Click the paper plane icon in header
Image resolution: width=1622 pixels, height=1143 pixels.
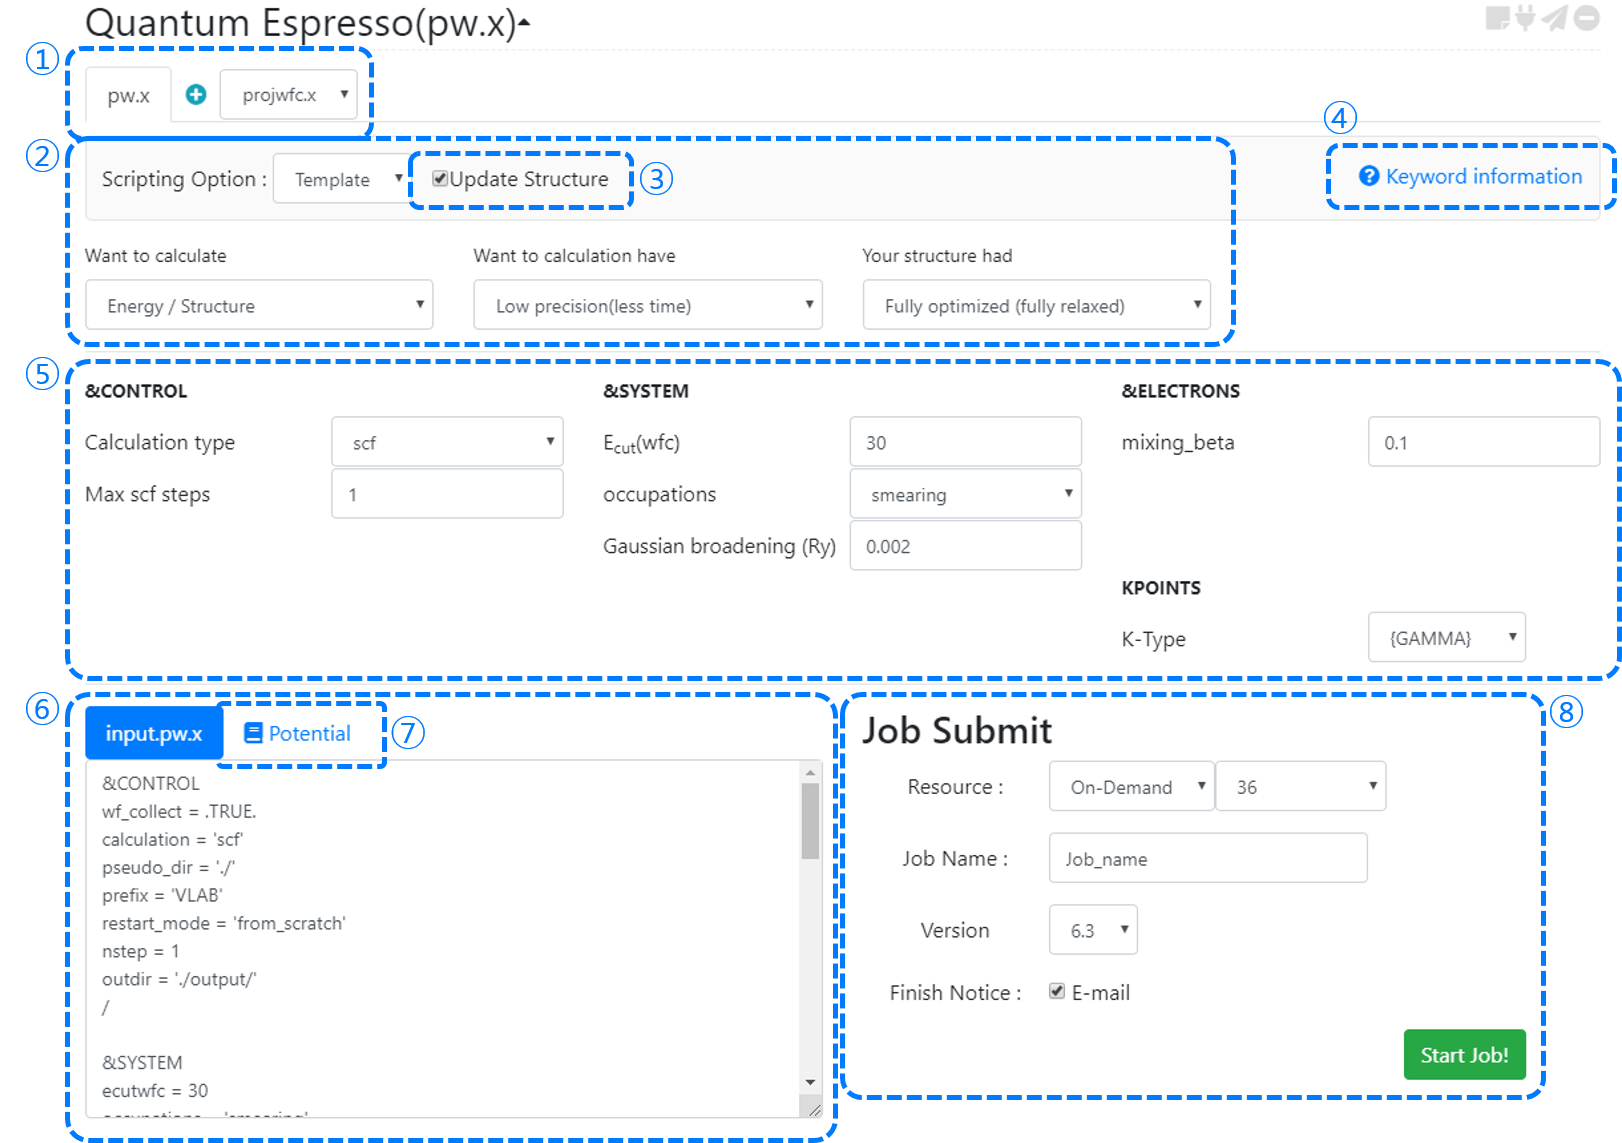tap(1555, 18)
